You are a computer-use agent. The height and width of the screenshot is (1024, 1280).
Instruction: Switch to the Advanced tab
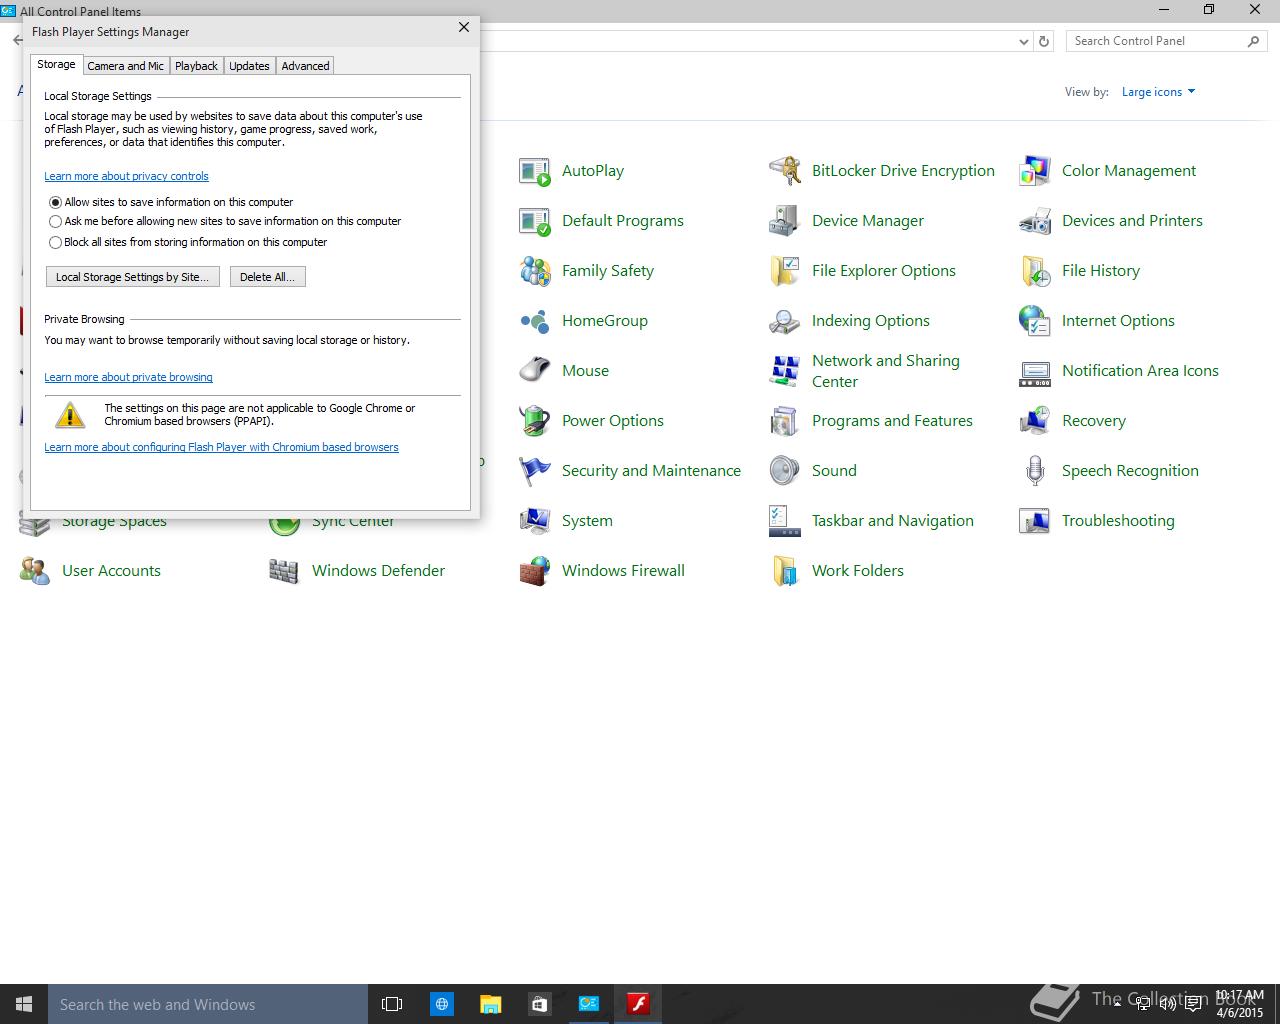coord(305,66)
